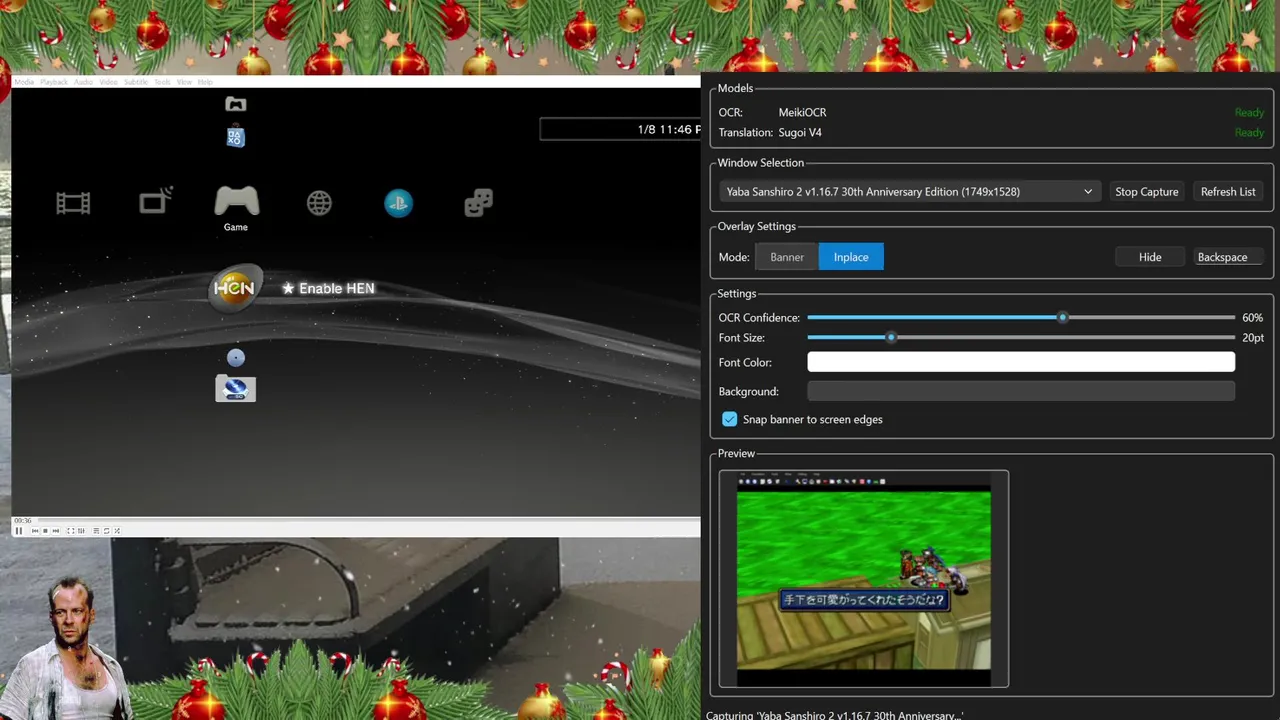Select the PlayStation Store bag icon
The image size is (1280, 720).
point(236,136)
